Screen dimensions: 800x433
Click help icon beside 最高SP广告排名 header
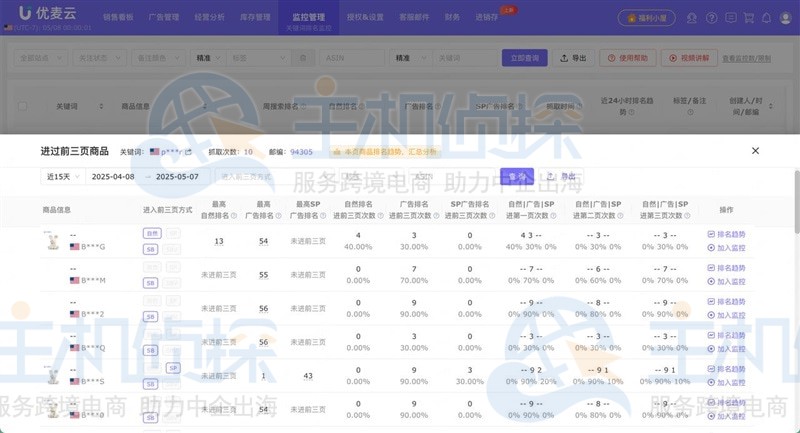323,216
